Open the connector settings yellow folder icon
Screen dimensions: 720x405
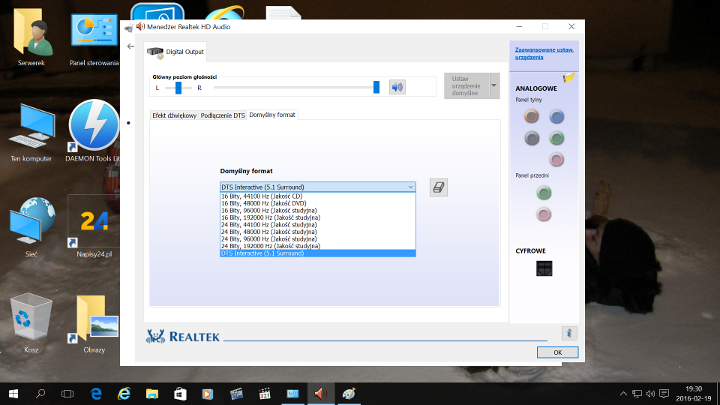[x=569, y=78]
